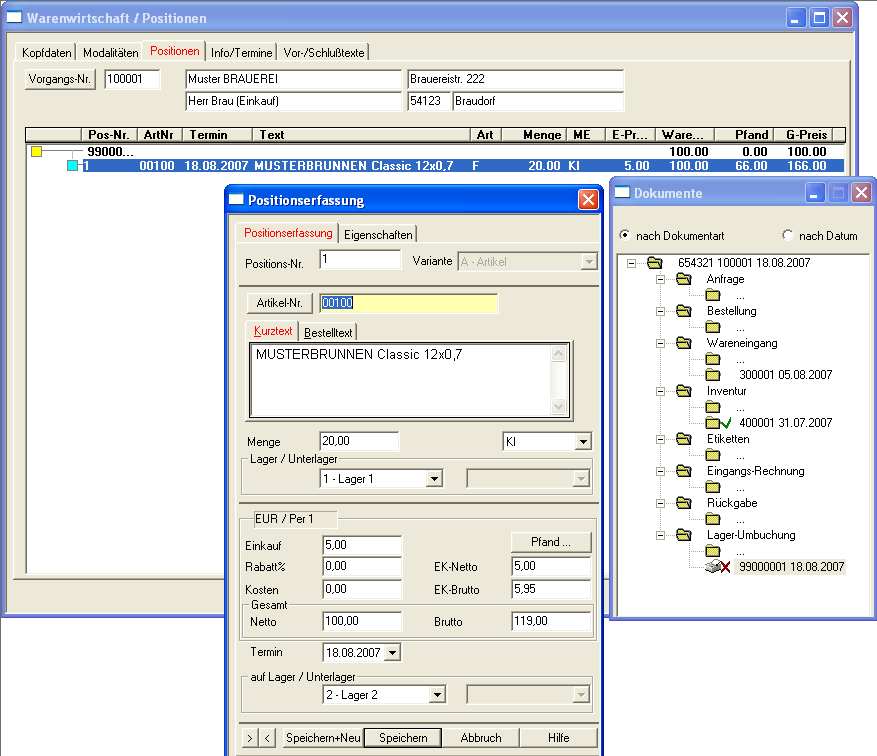
Task: Open the Termin date dropdown
Action: [391, 653]
